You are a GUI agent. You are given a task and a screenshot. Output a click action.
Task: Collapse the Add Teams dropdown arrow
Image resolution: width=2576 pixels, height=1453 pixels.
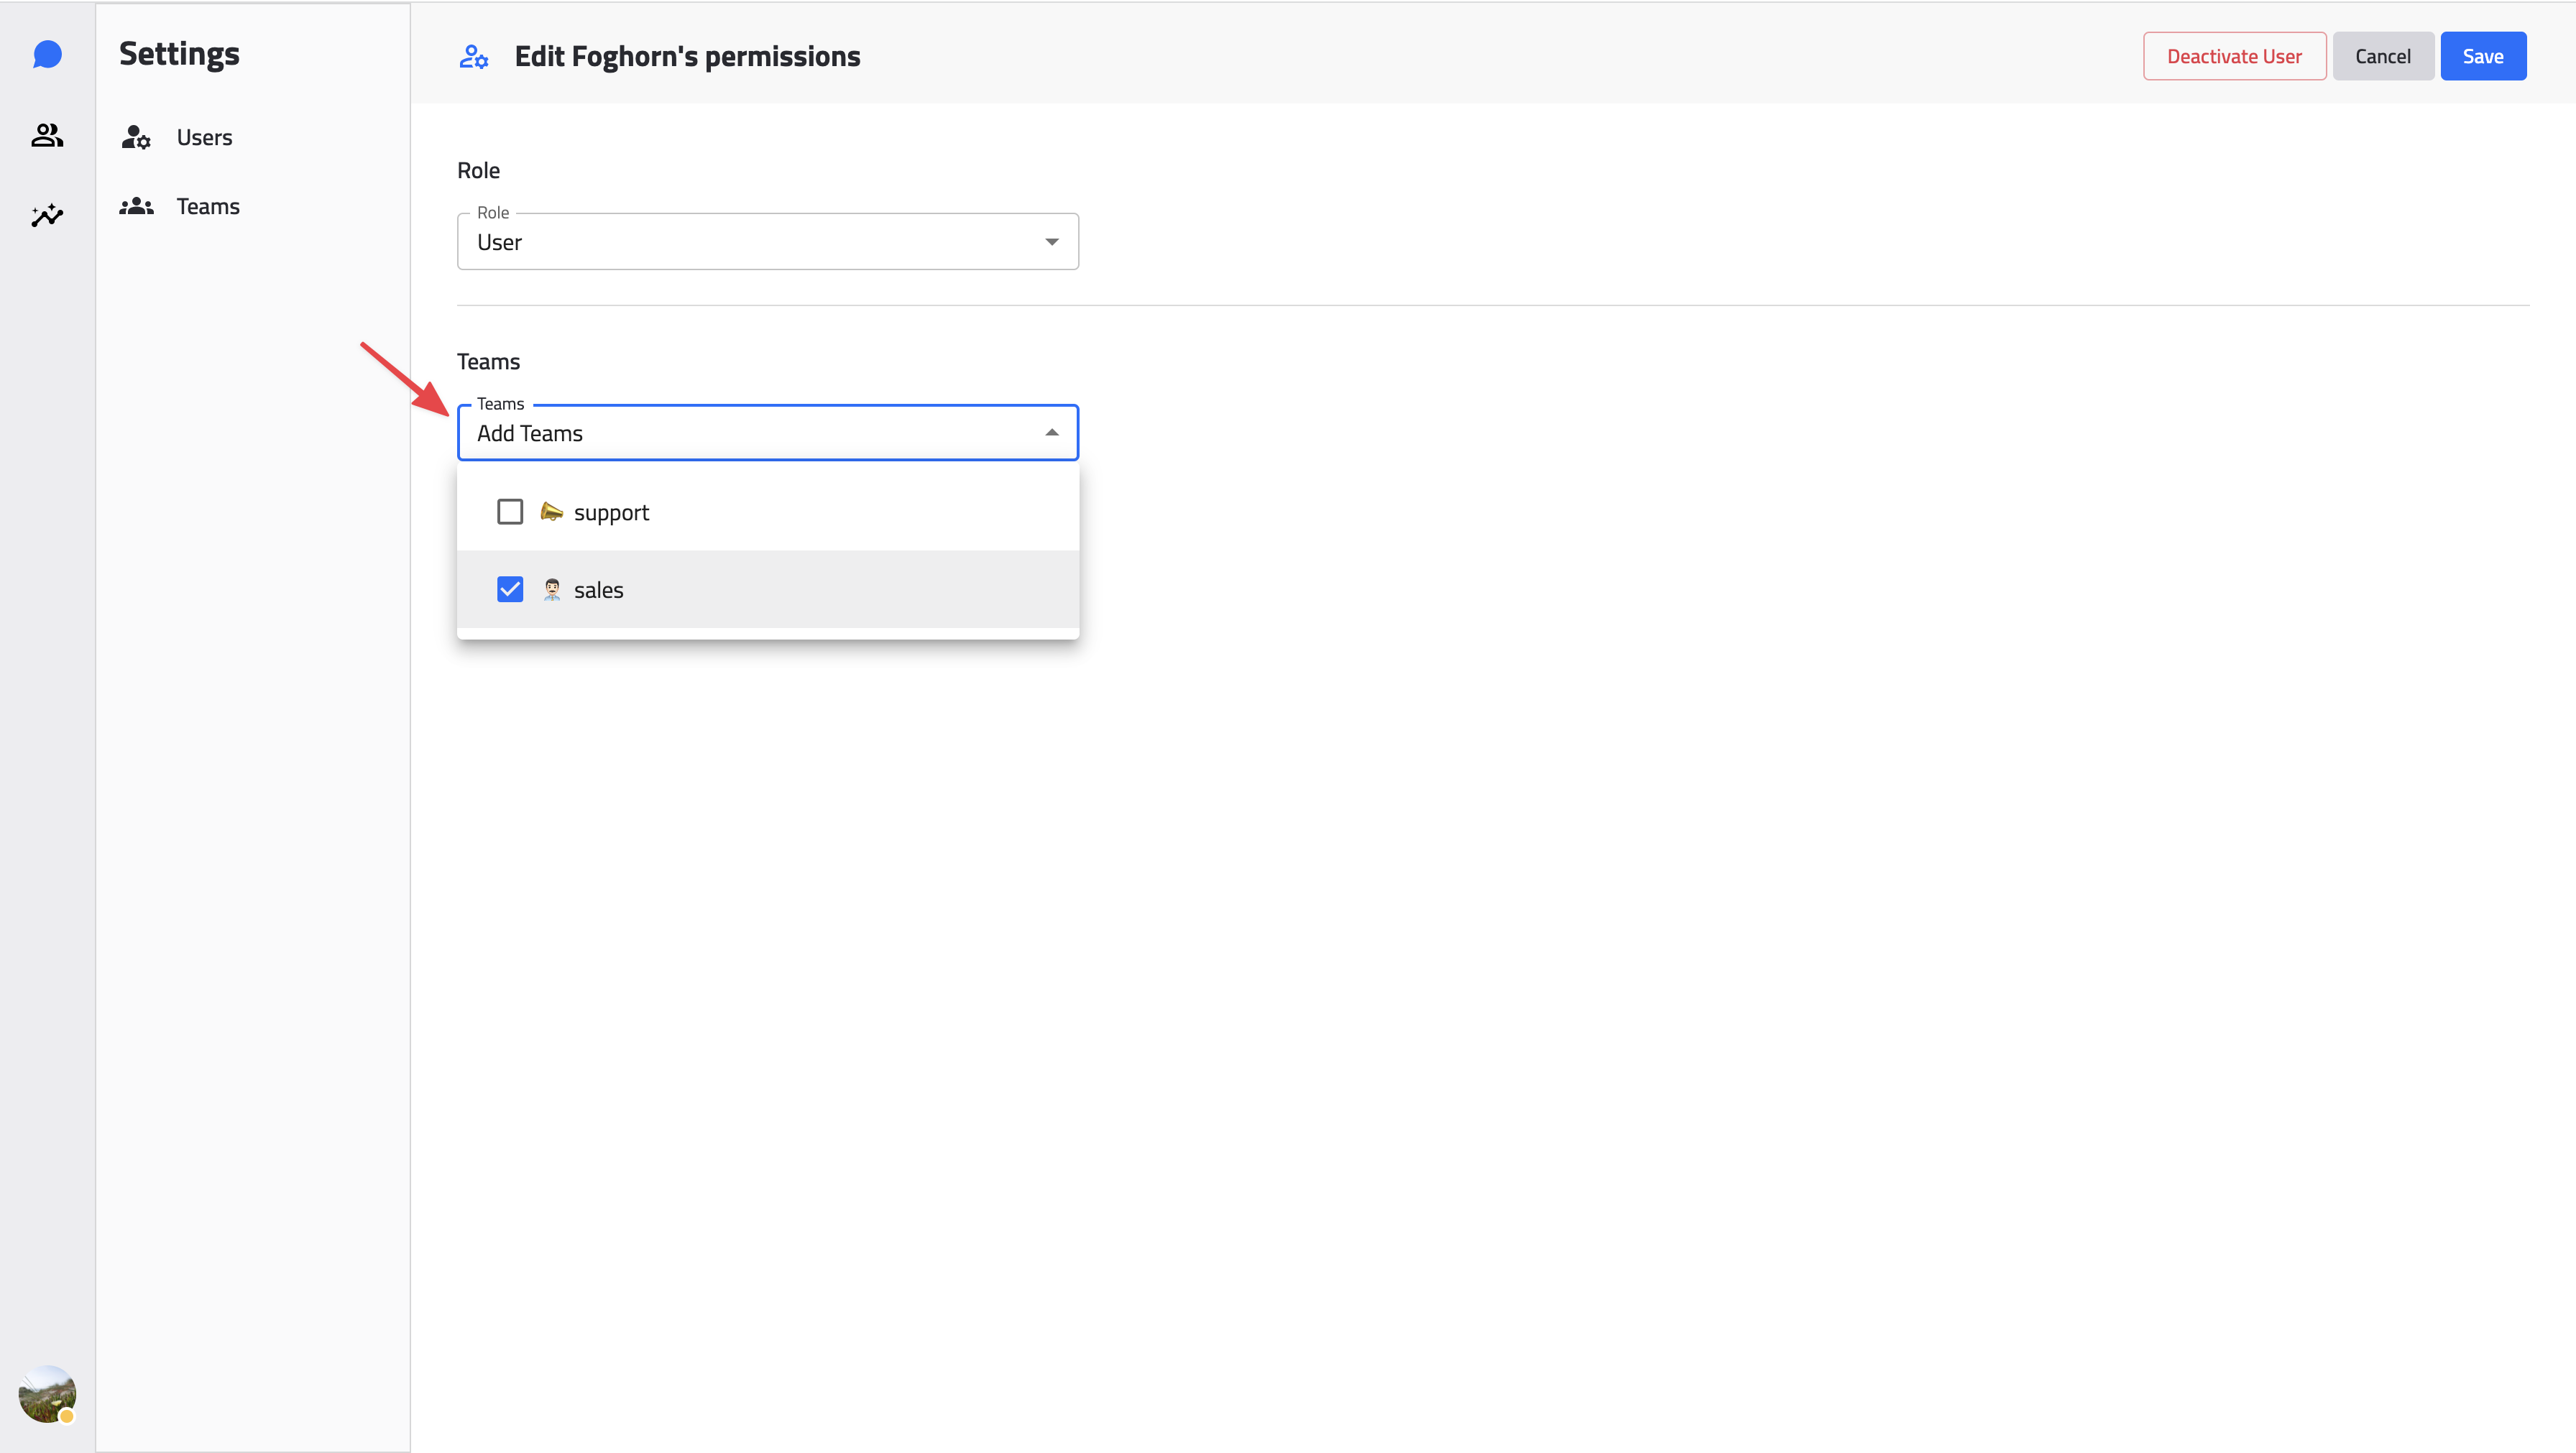[x=1051, y=433]
